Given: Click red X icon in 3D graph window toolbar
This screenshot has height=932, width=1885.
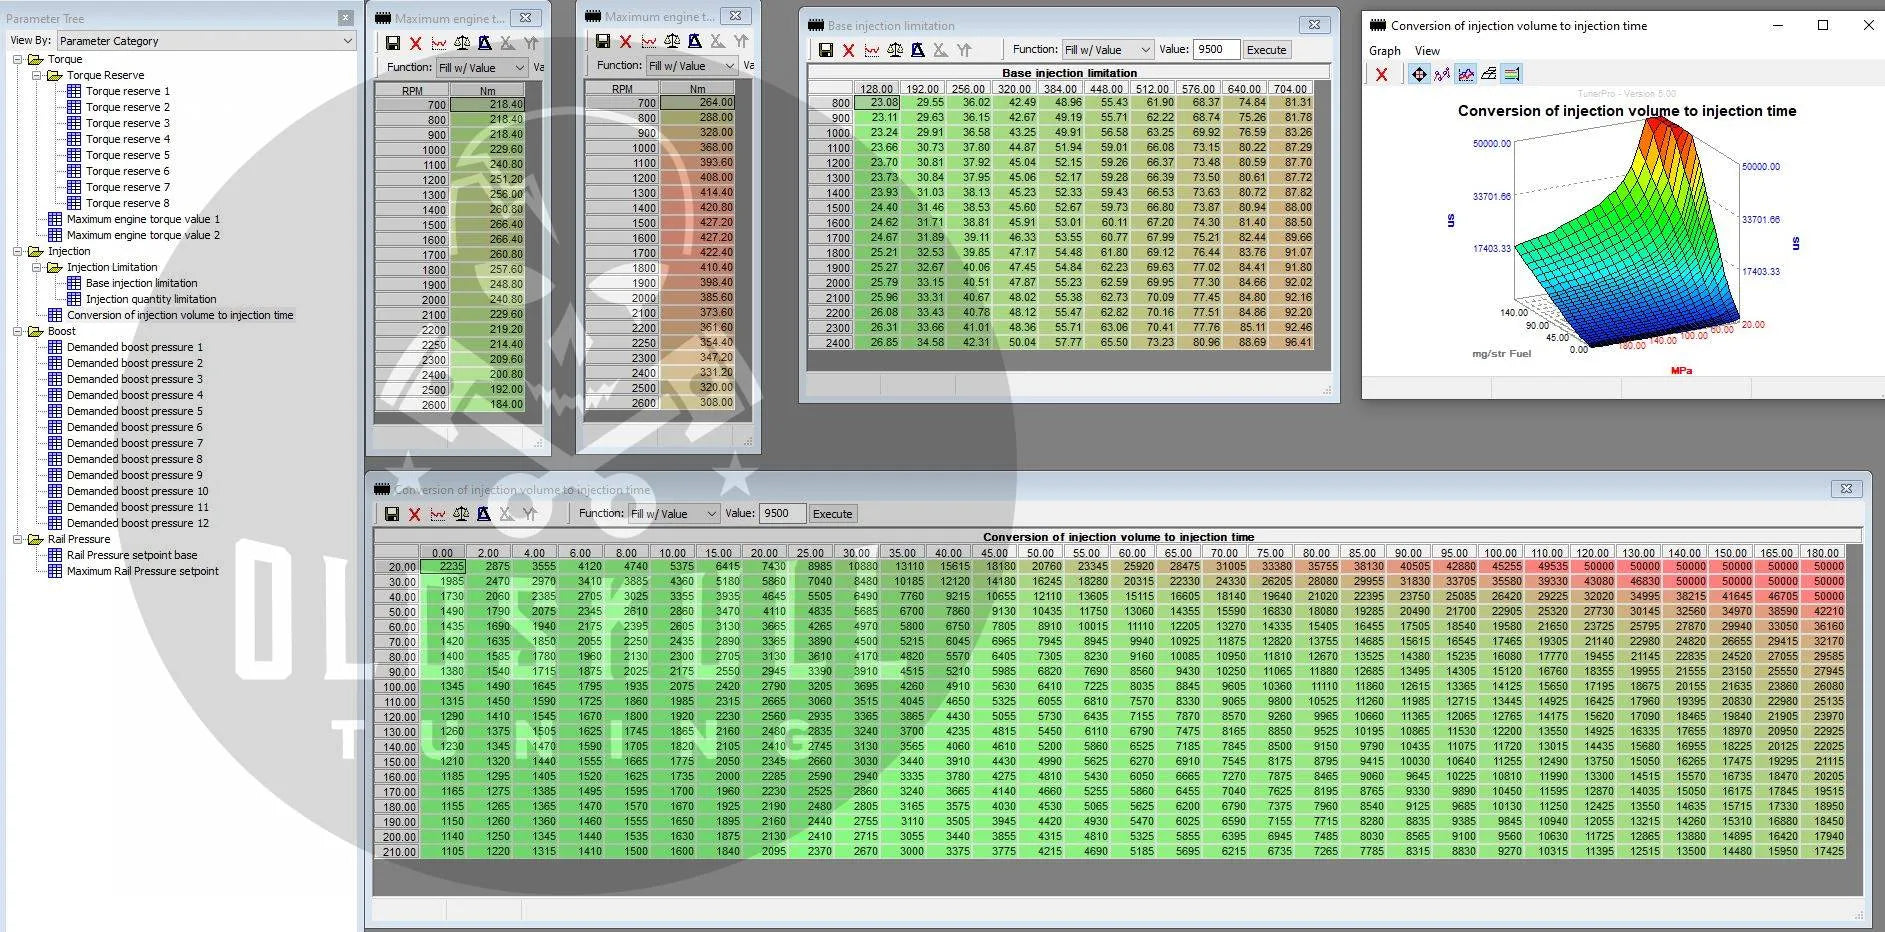Looking at the screenshot, I should coord(1382,74).
